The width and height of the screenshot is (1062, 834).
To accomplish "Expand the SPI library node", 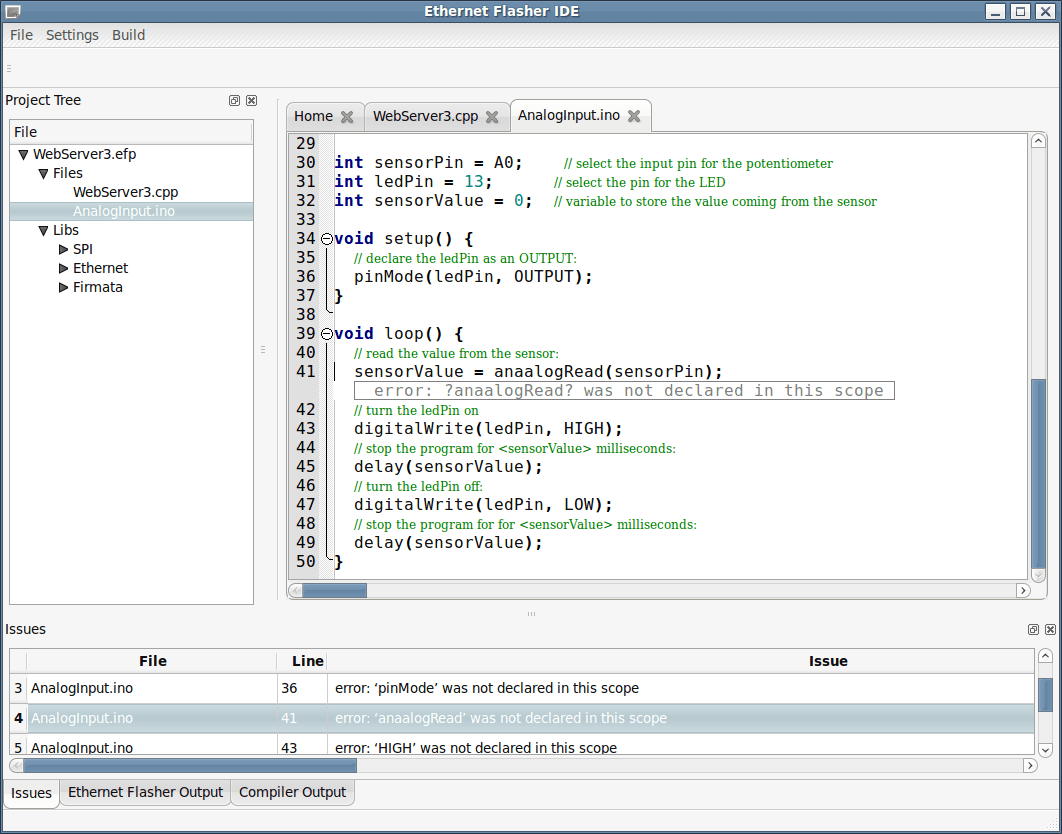I will [x=63, y=249].
